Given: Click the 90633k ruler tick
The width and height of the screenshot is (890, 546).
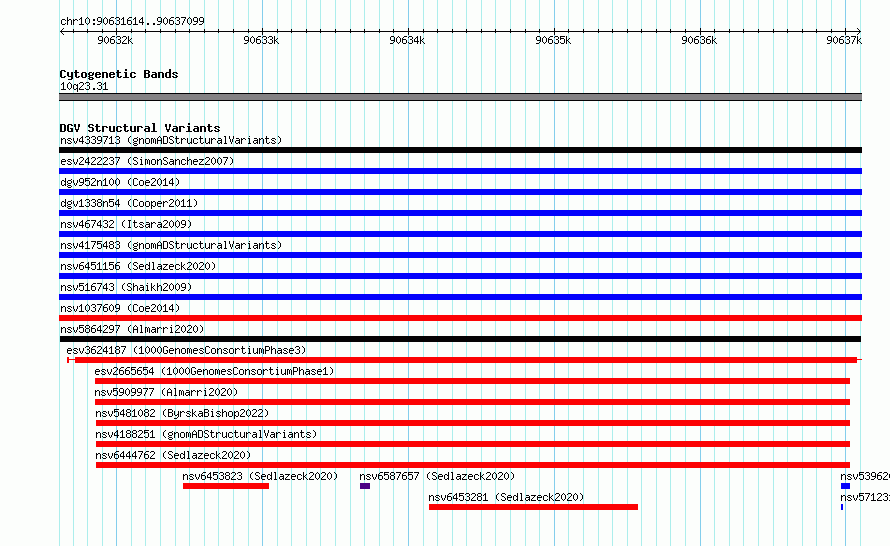Looking at the screenshot, I should [261, 40].
